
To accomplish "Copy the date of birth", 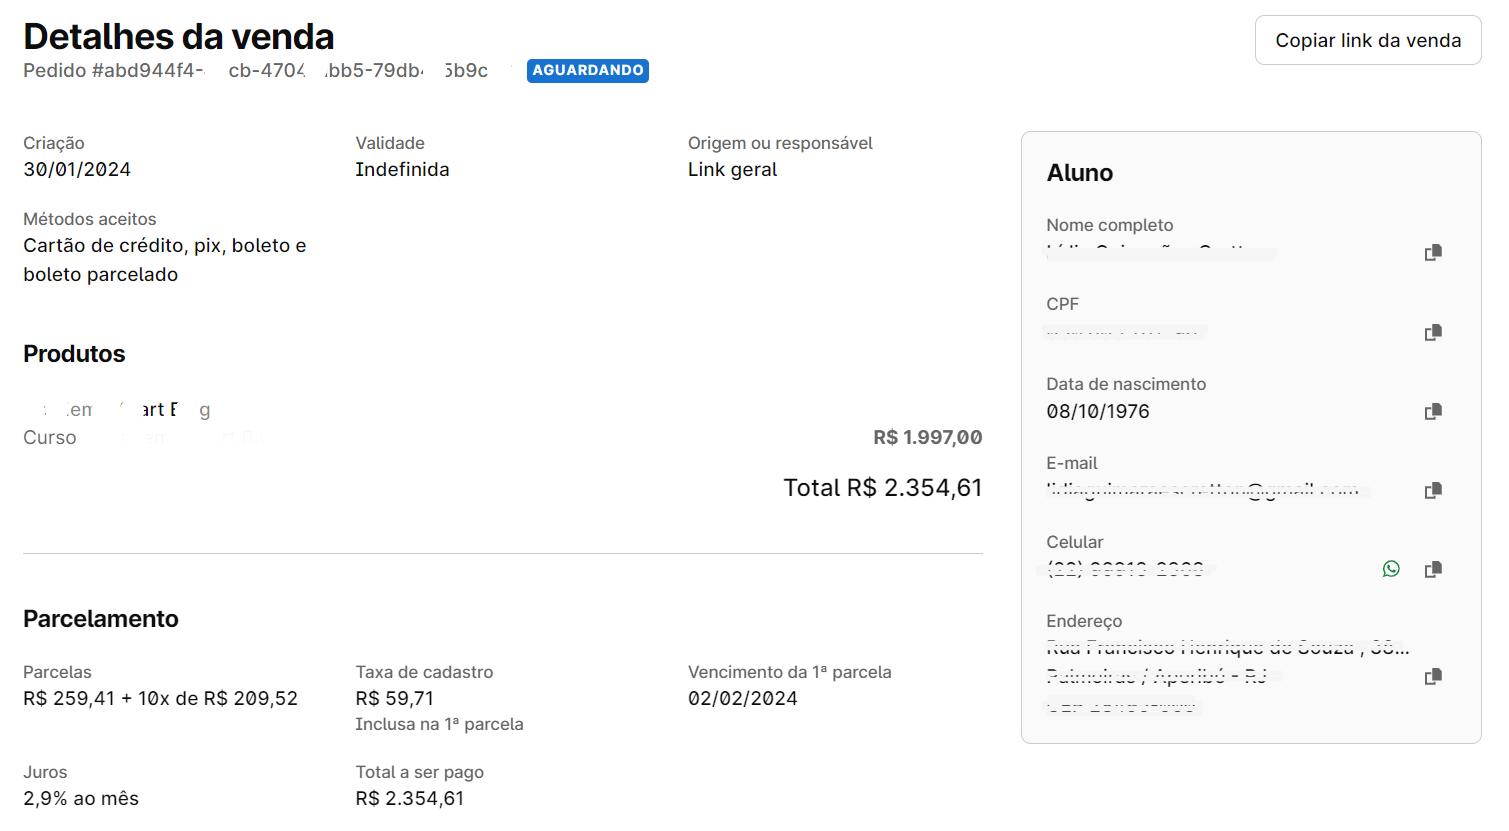I will (x=1433, y=411).
